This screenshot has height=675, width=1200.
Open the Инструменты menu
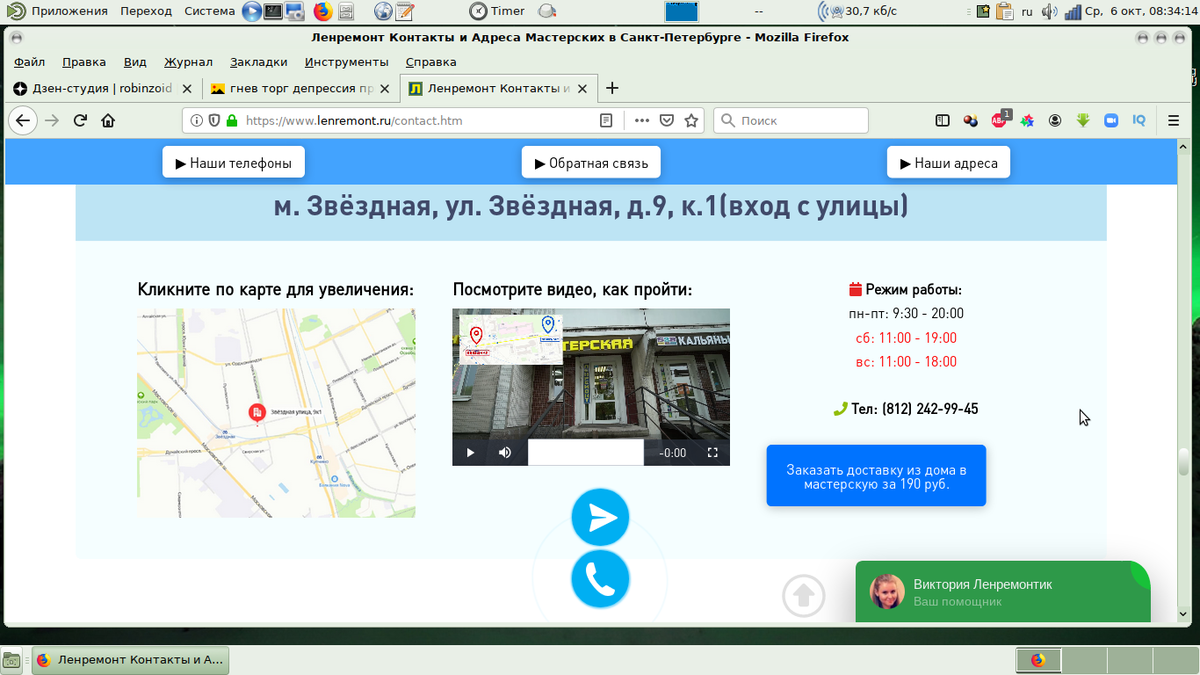pos(347,62)
